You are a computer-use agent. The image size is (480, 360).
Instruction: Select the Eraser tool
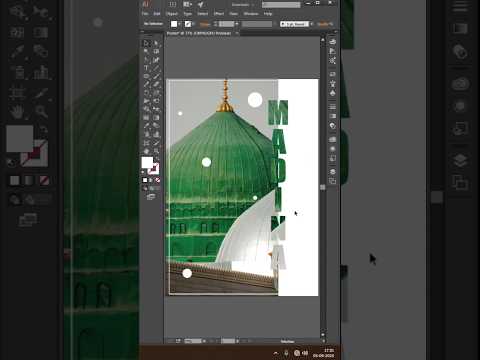[156, 85]
